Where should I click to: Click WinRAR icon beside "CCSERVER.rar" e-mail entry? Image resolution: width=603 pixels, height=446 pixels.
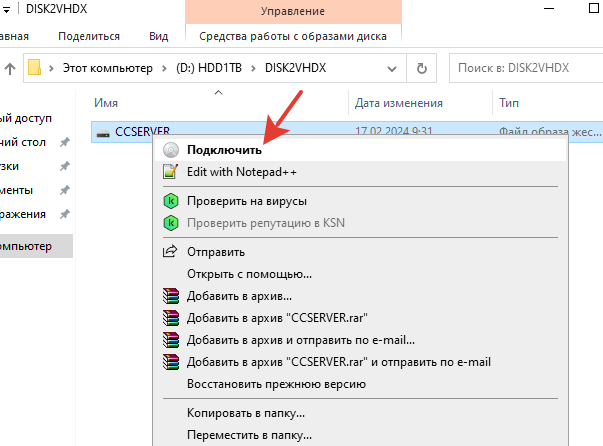(171, 362)
